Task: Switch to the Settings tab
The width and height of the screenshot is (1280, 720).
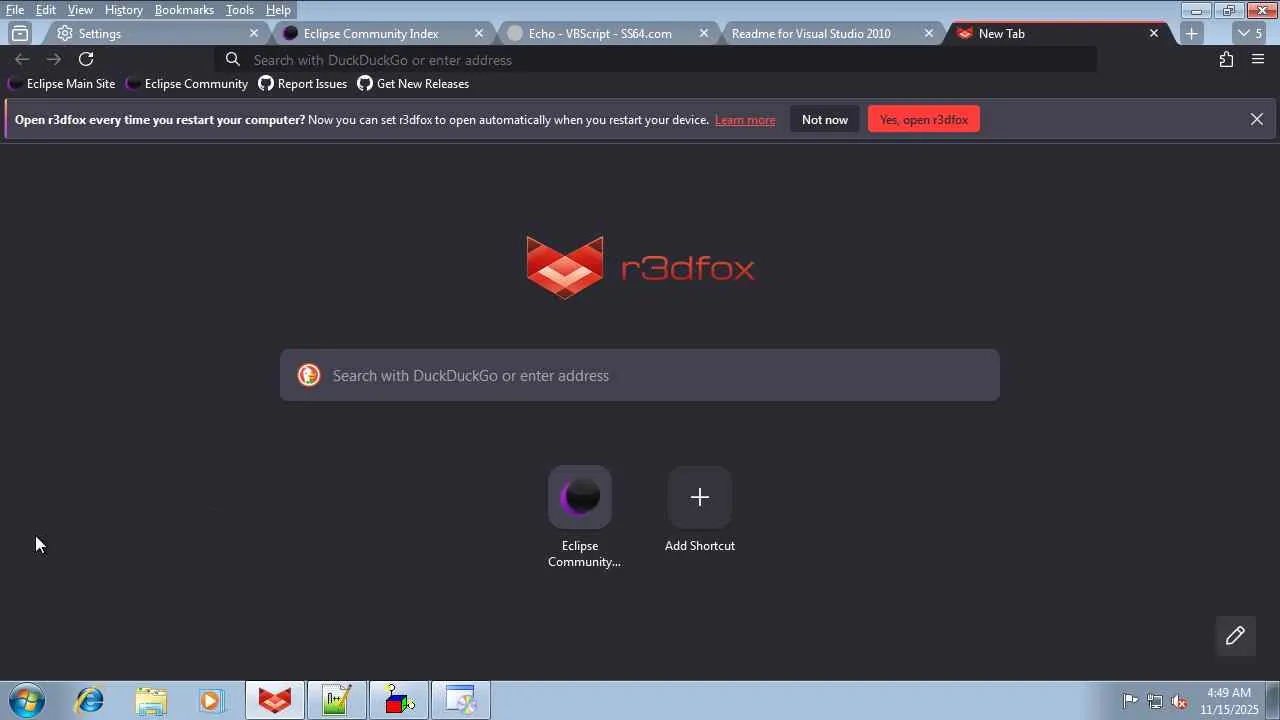Action: point(155,33)
